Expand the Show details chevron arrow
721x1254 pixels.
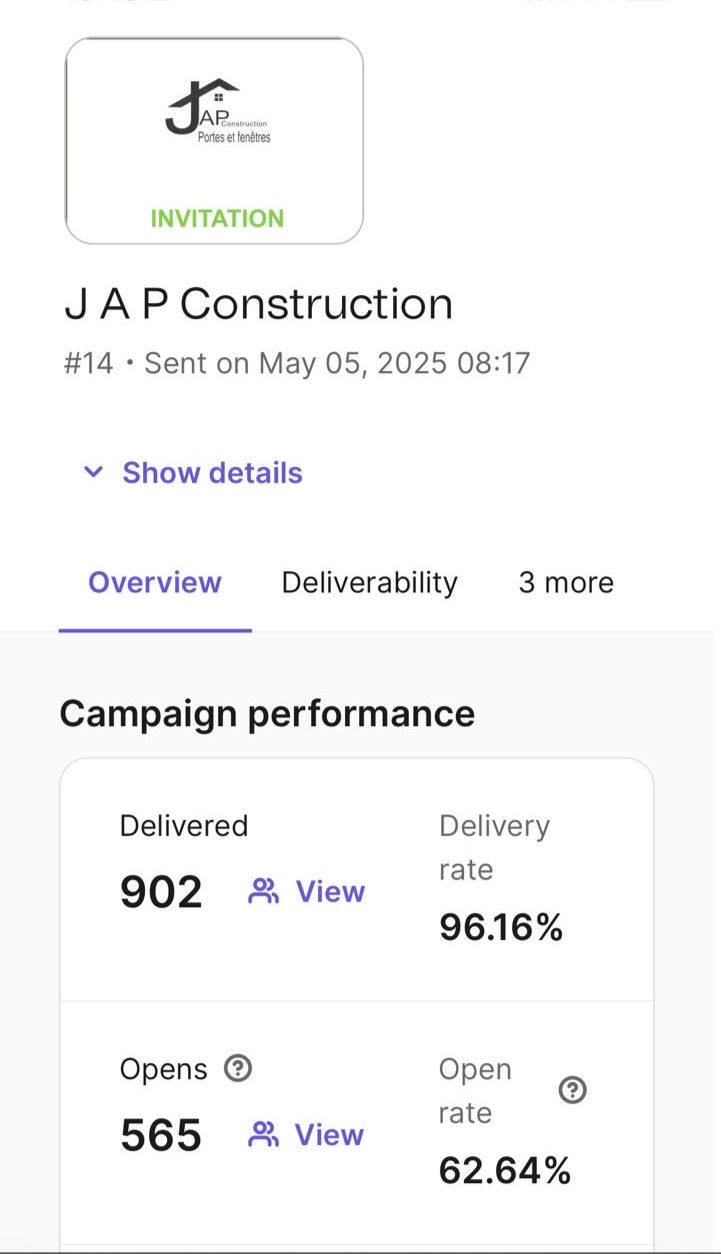93,472
